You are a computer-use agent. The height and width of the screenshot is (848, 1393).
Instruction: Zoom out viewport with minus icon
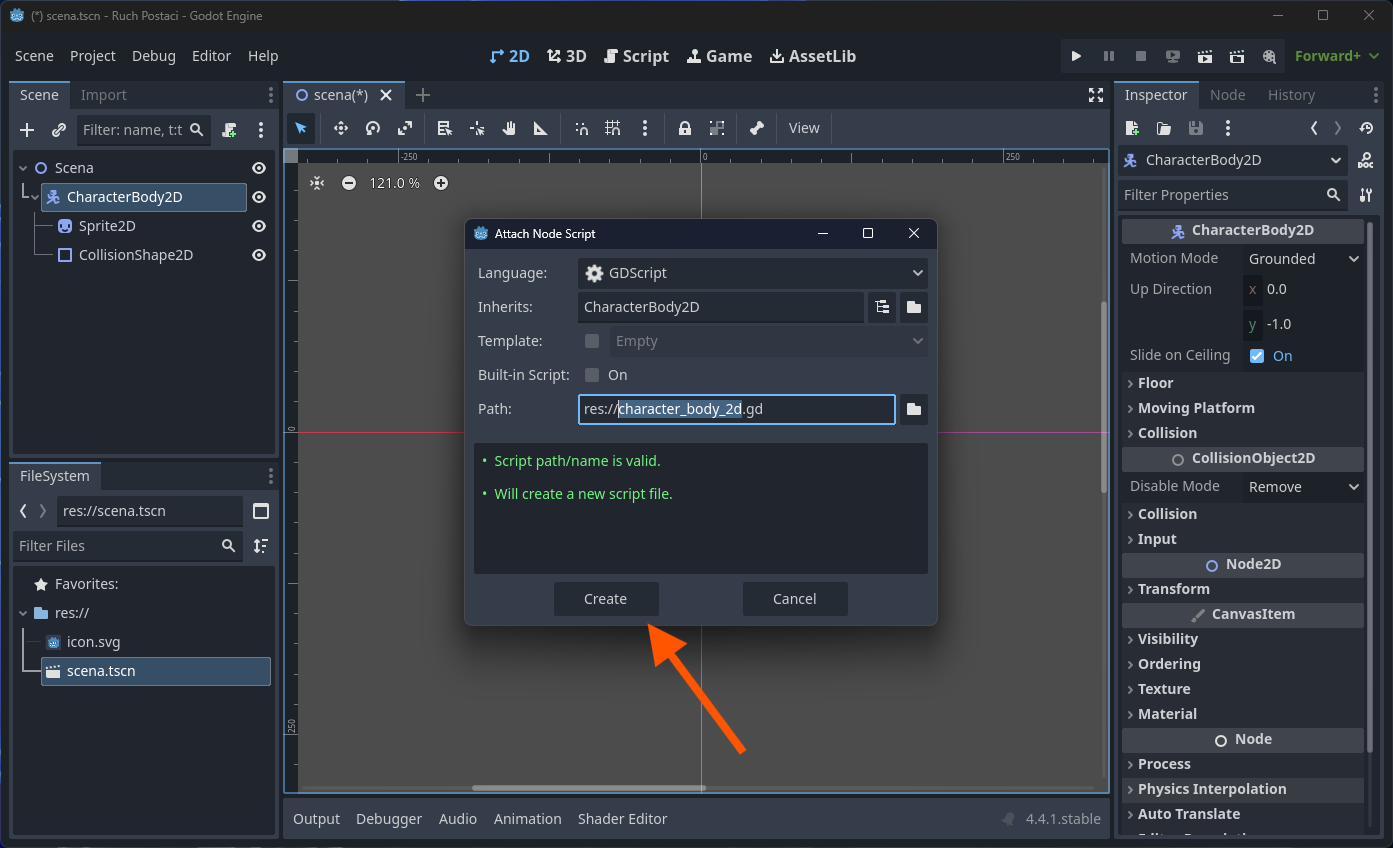(348, 183)
